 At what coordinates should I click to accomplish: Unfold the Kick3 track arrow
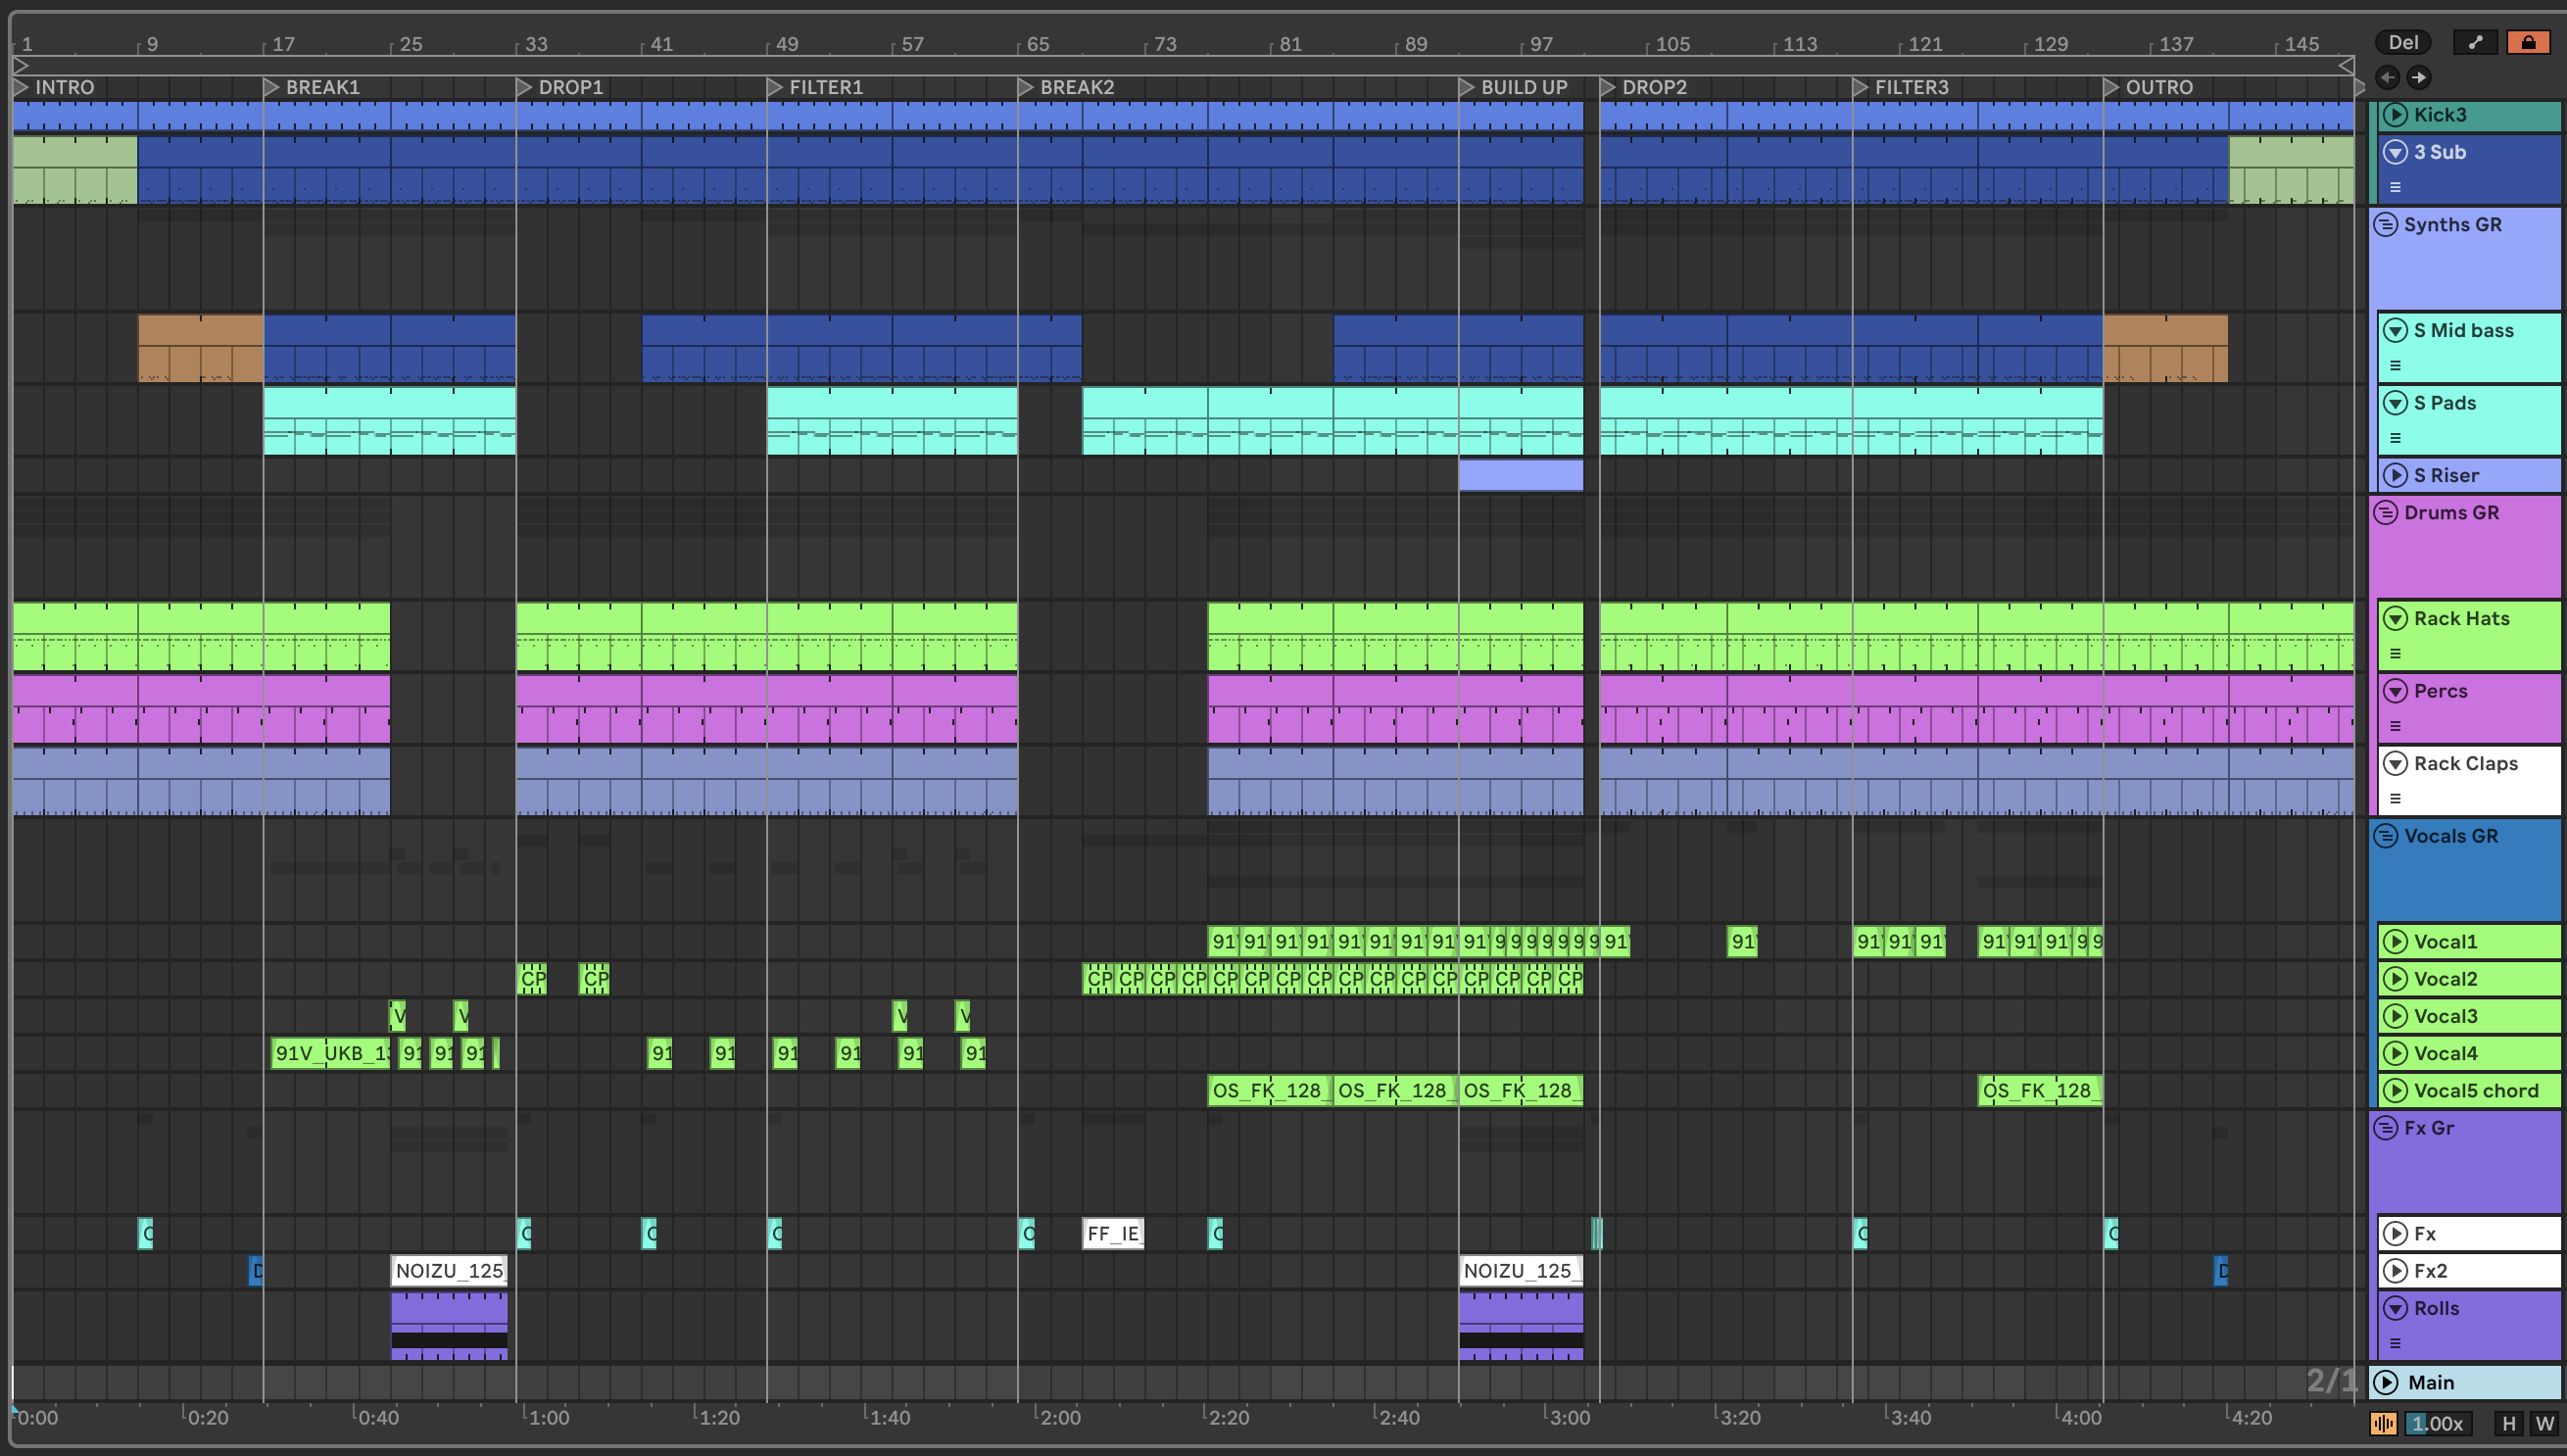coord(2395,115)
